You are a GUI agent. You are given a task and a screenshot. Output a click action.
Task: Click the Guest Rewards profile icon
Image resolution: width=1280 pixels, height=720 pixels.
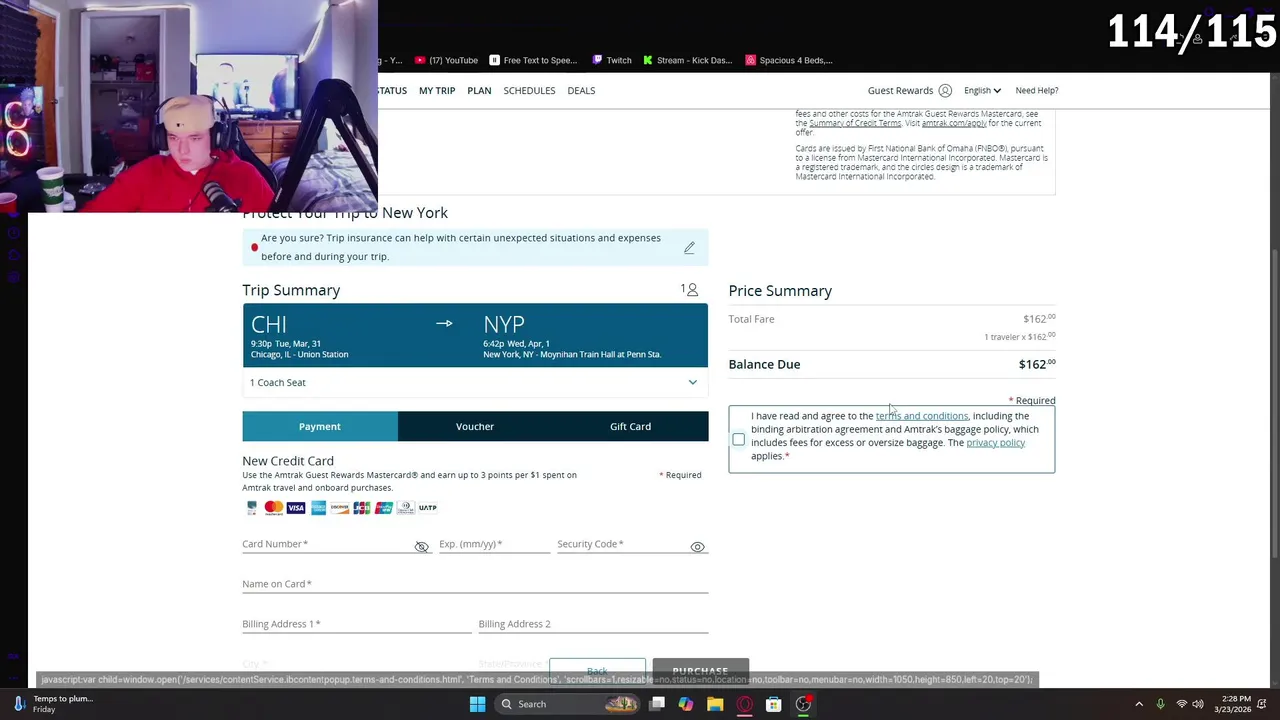click(945, 90)
